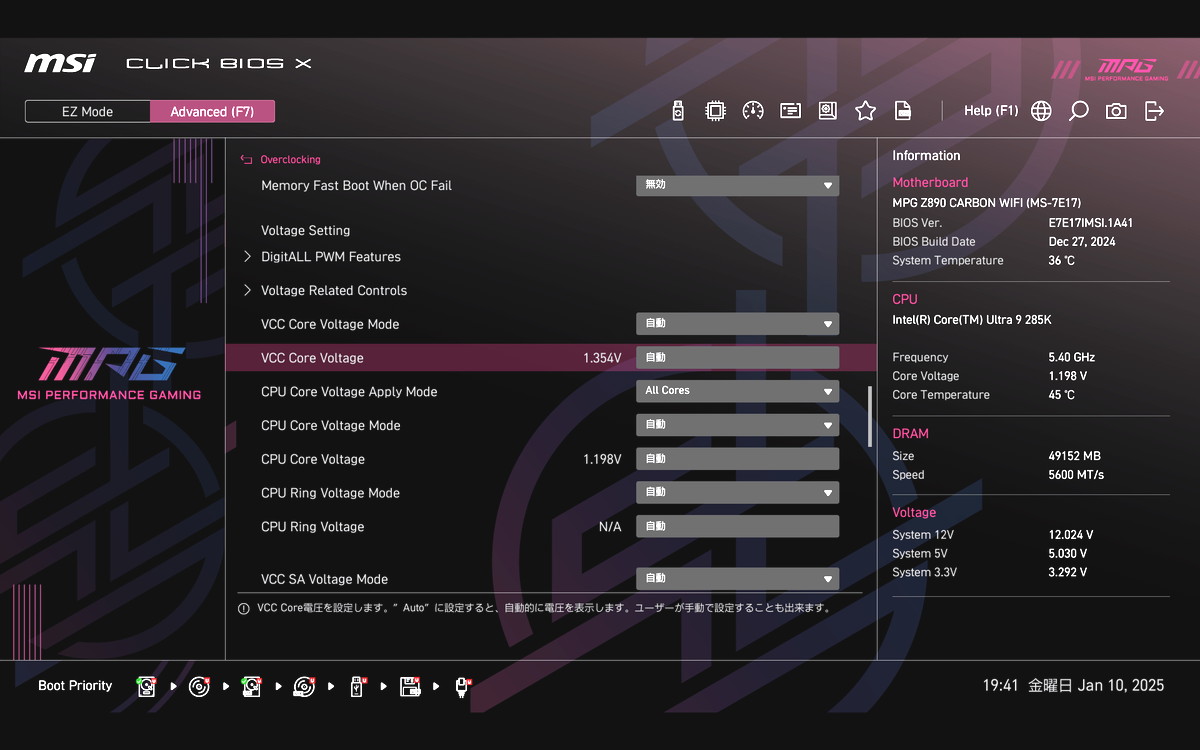The height and width of the screenshot is (750, 1200).
Task: Open Memory Fast Boot When OC Fail dropdown
Action: coord(737,186)
